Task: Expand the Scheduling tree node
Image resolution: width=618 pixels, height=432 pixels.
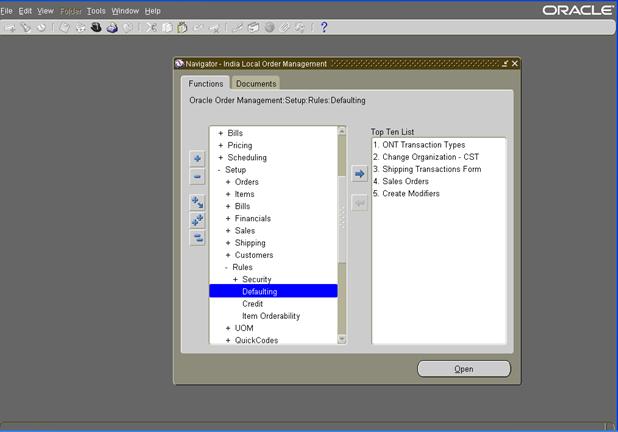Action: (221, 158)
